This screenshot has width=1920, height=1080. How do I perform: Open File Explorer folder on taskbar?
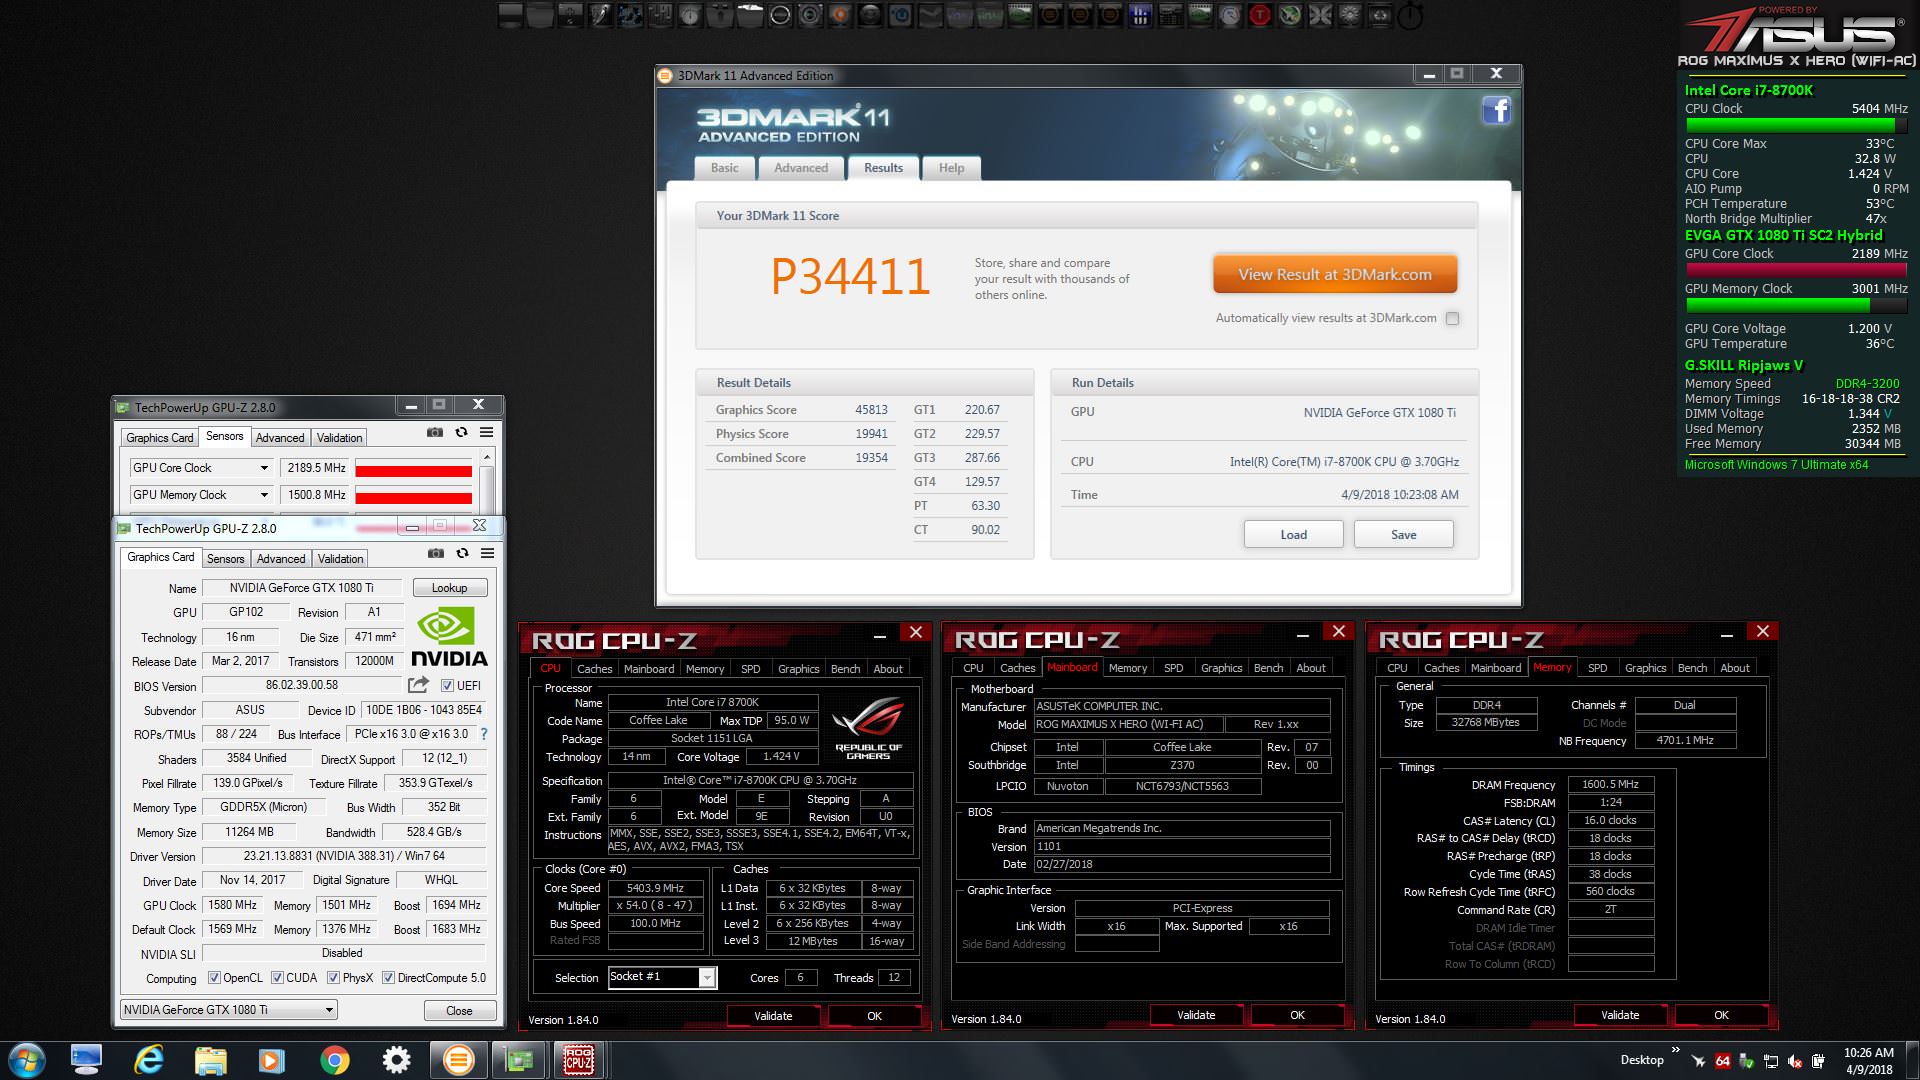click(210, 1060)
